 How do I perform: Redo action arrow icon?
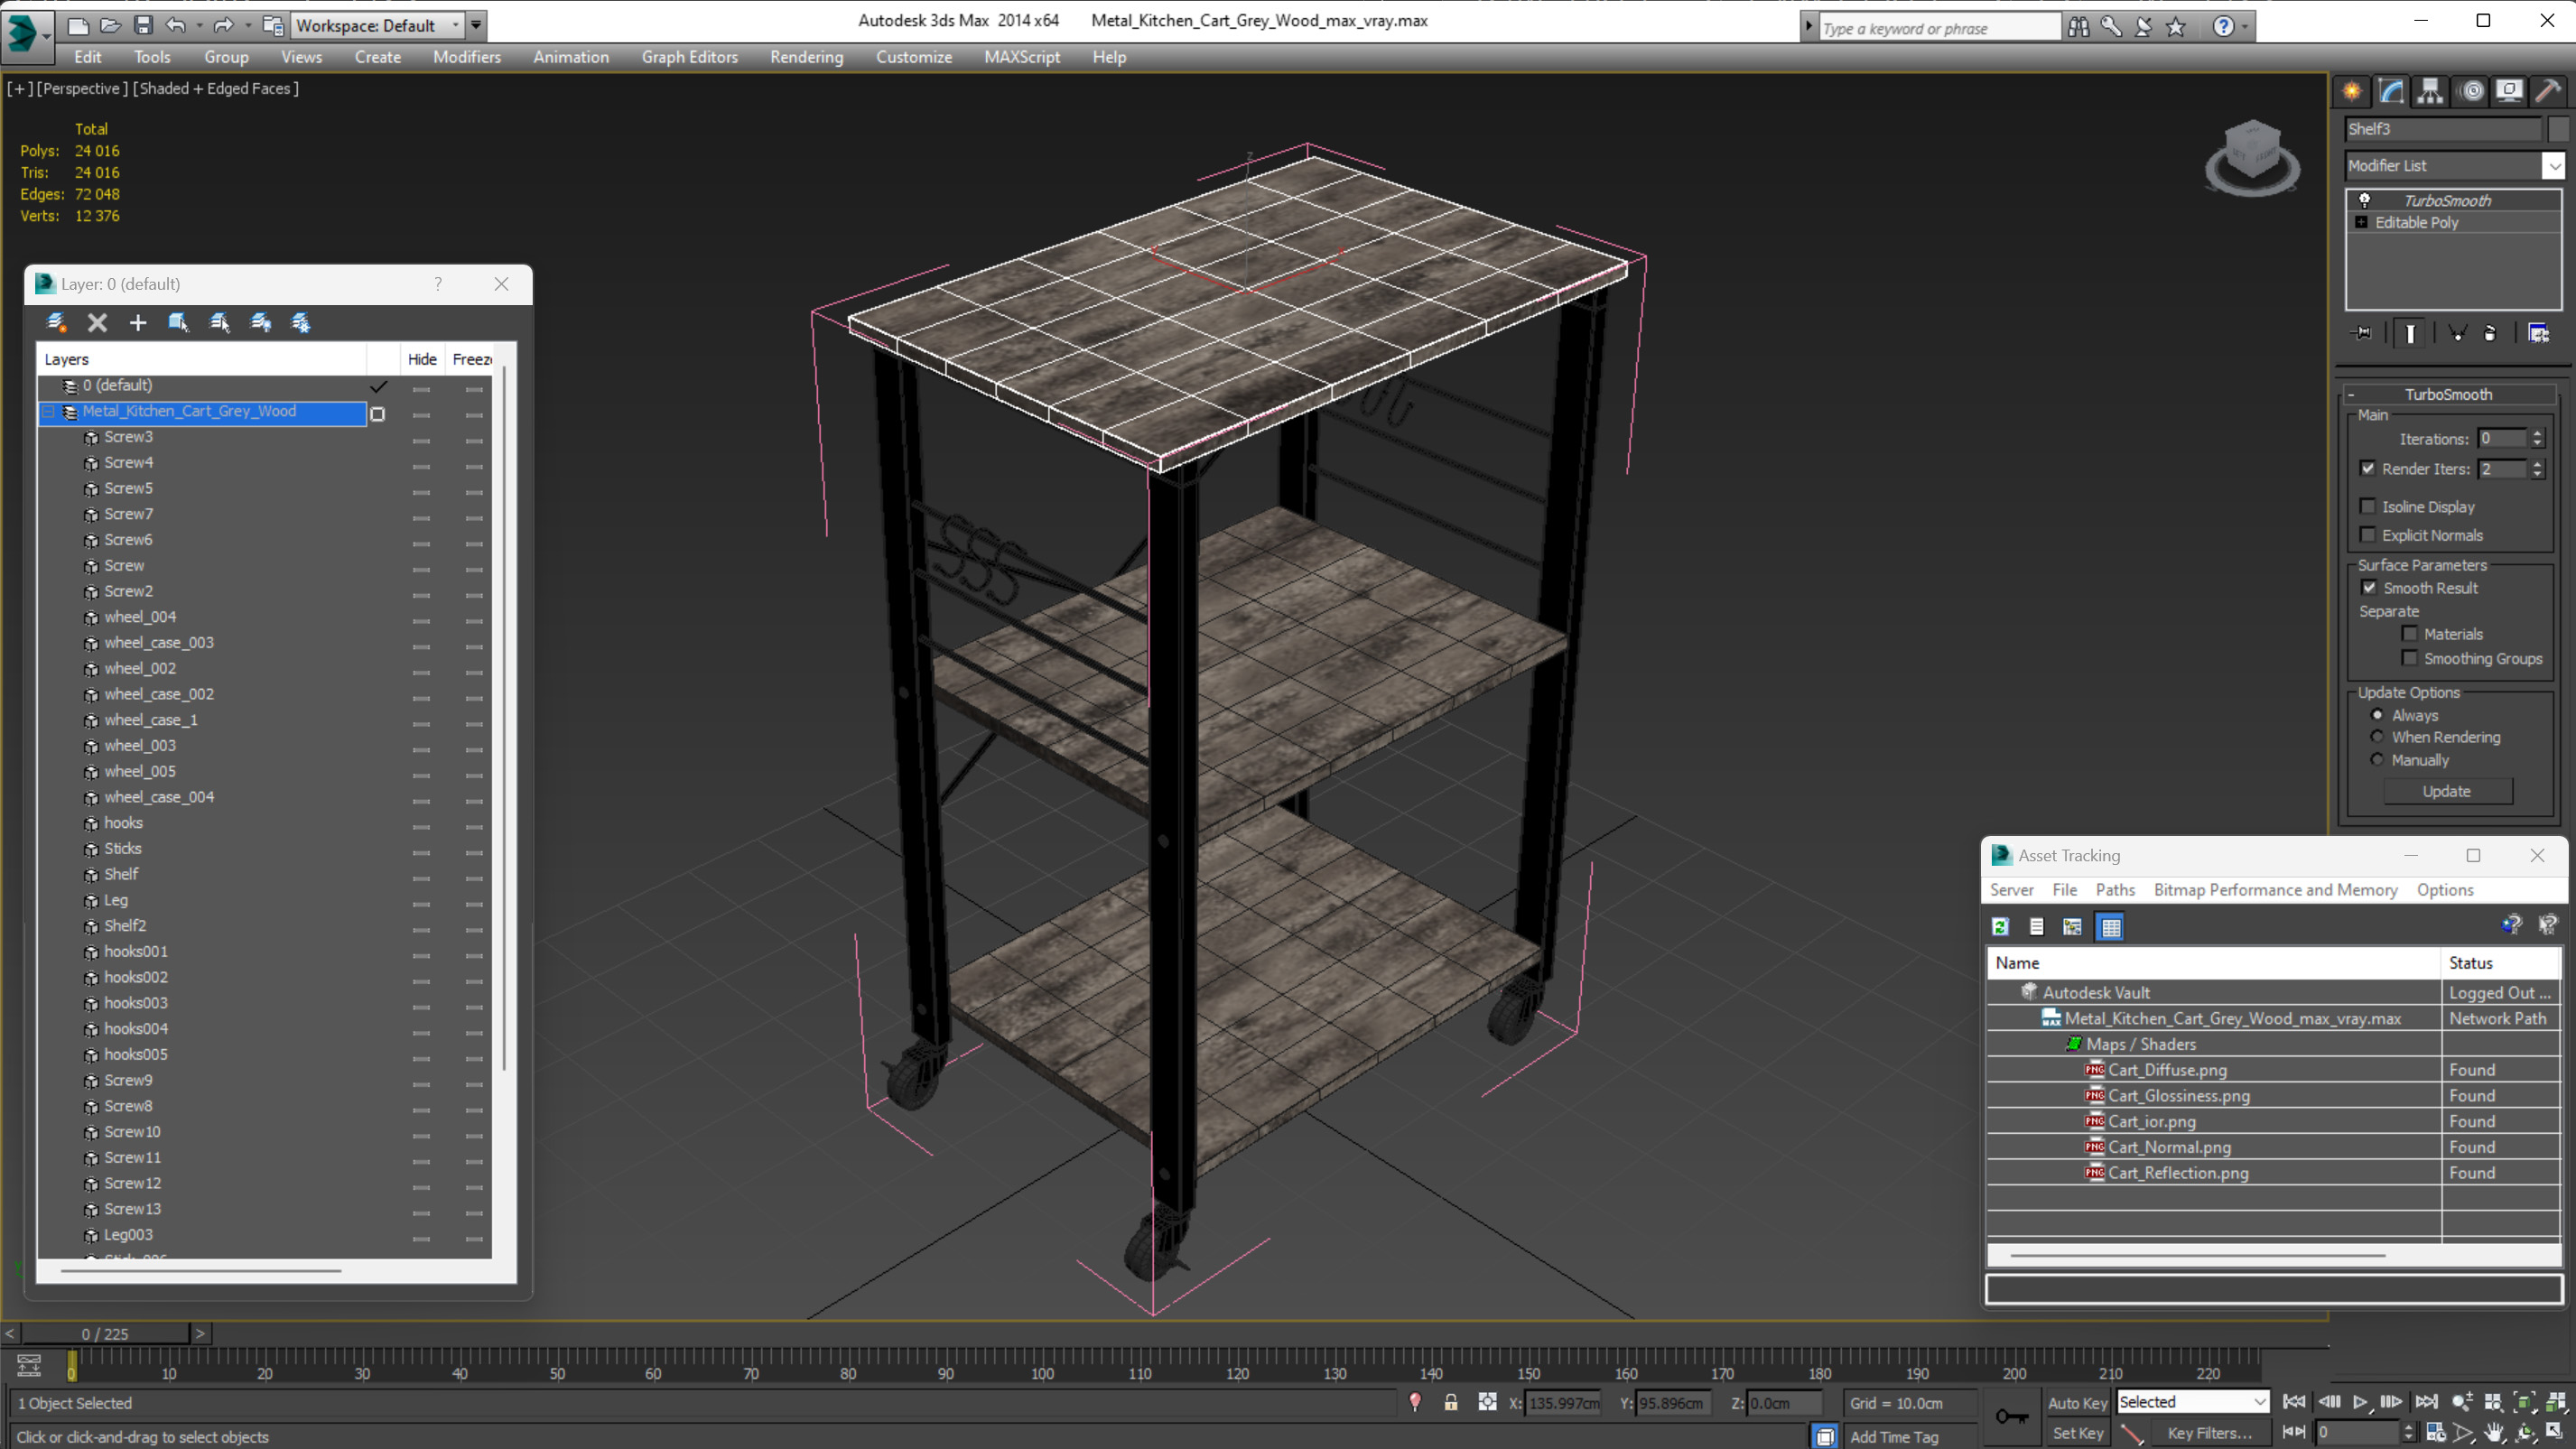click(x=224, y=25)
